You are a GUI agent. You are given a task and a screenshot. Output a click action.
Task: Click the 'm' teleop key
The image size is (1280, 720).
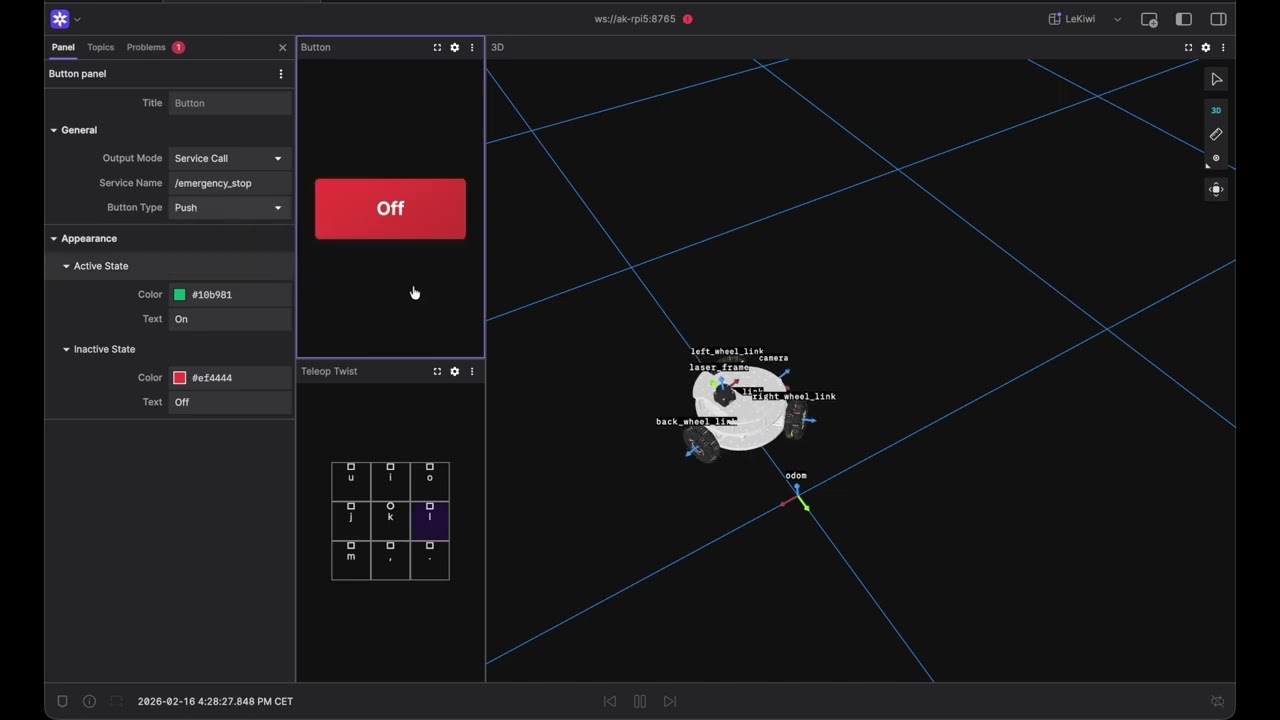click(x=351, y=560)
